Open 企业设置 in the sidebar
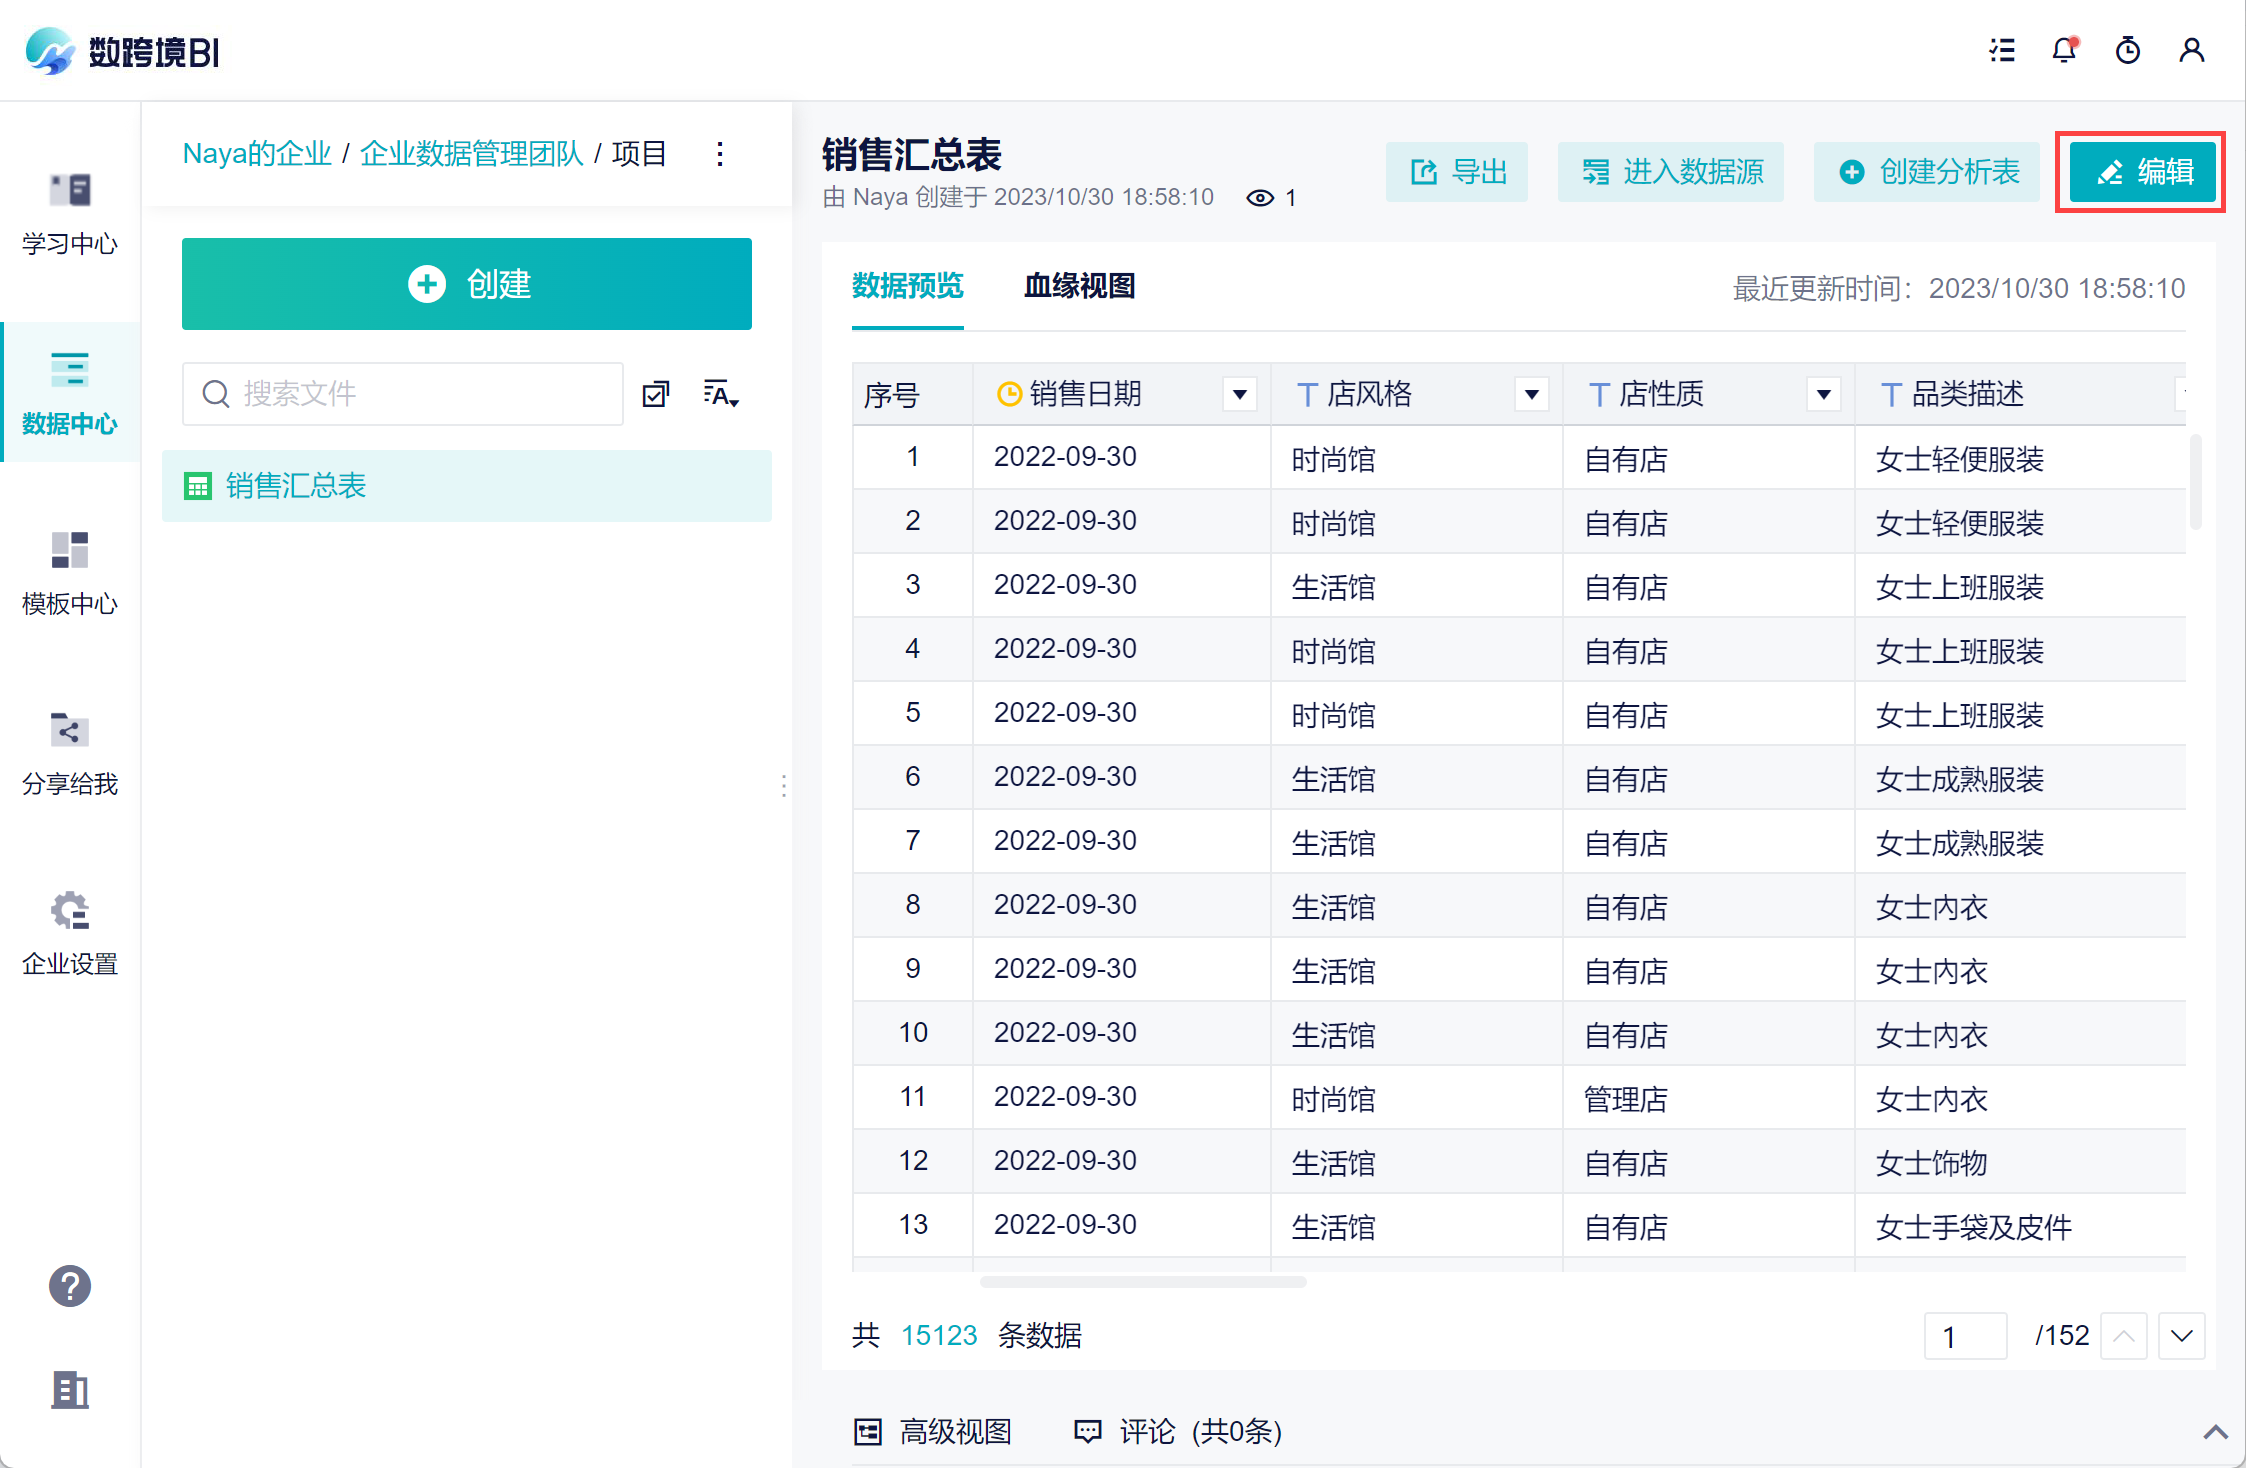The width and height of the screenshot is (2246, 1468). coord(70,932)
